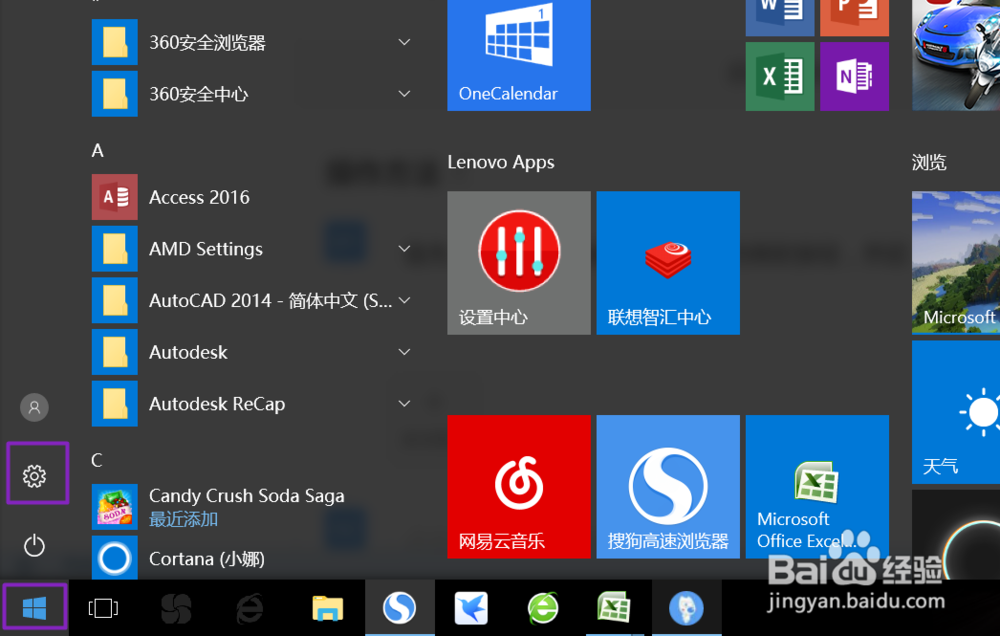1000x636 pixels.
Task: Launch the Word tile
Action: 779,18
